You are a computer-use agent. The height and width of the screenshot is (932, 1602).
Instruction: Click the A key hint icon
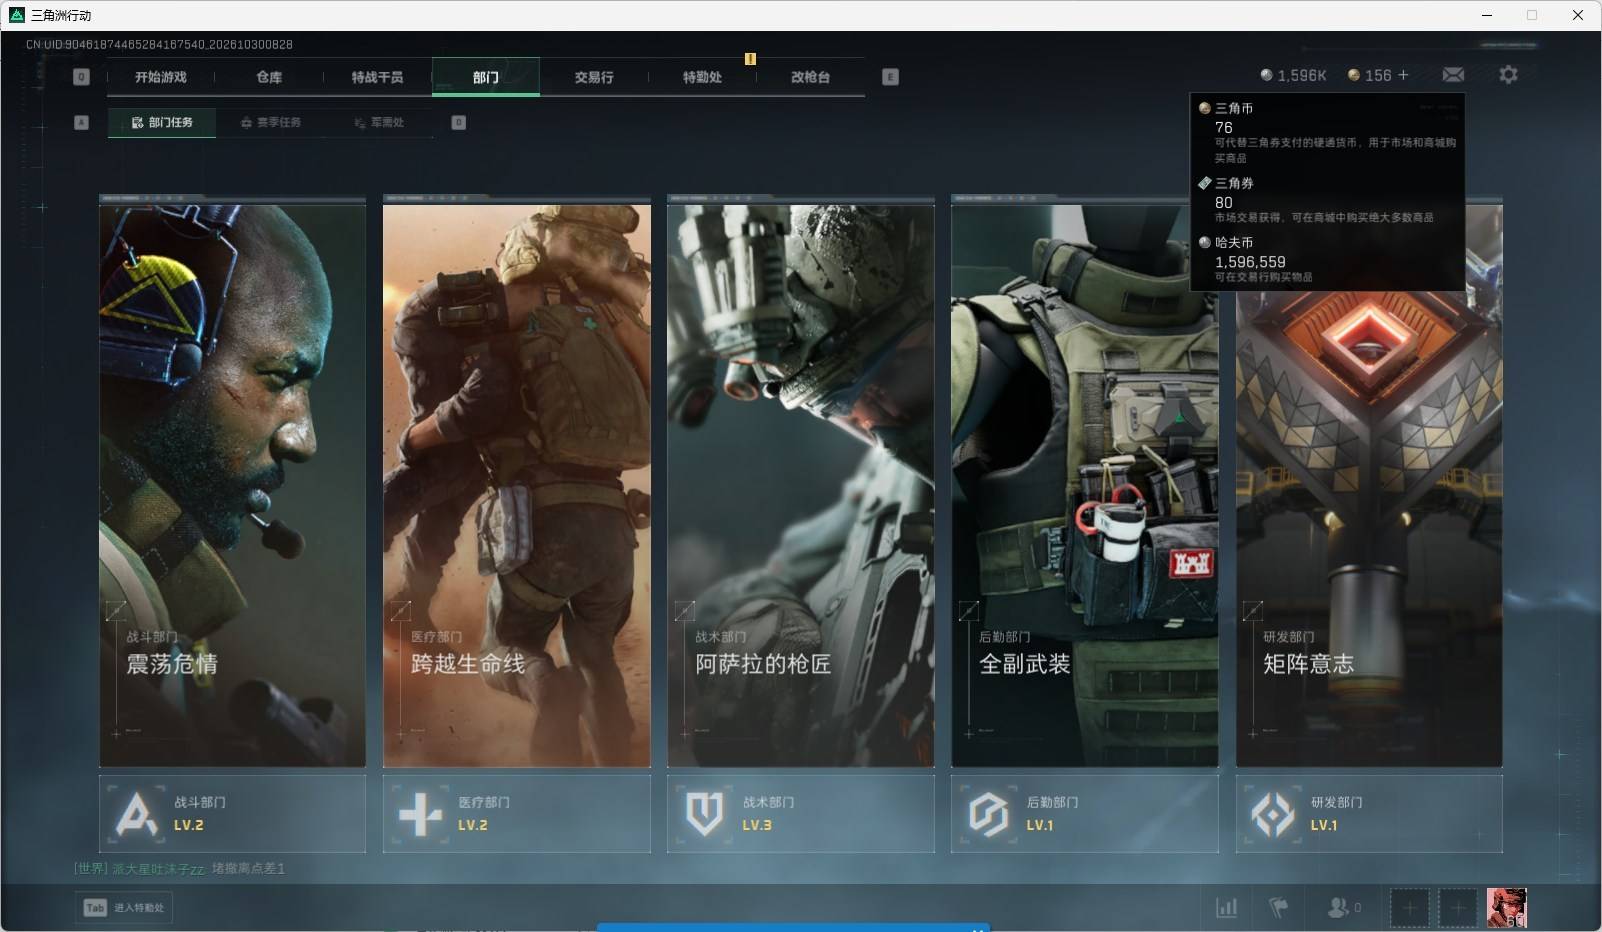pos(82,122)
